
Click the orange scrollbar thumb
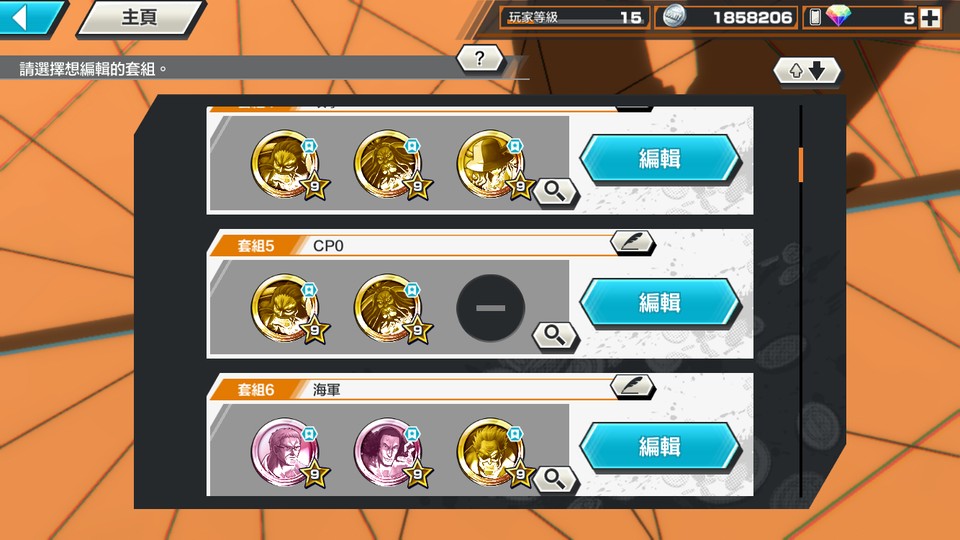[800, 165]
